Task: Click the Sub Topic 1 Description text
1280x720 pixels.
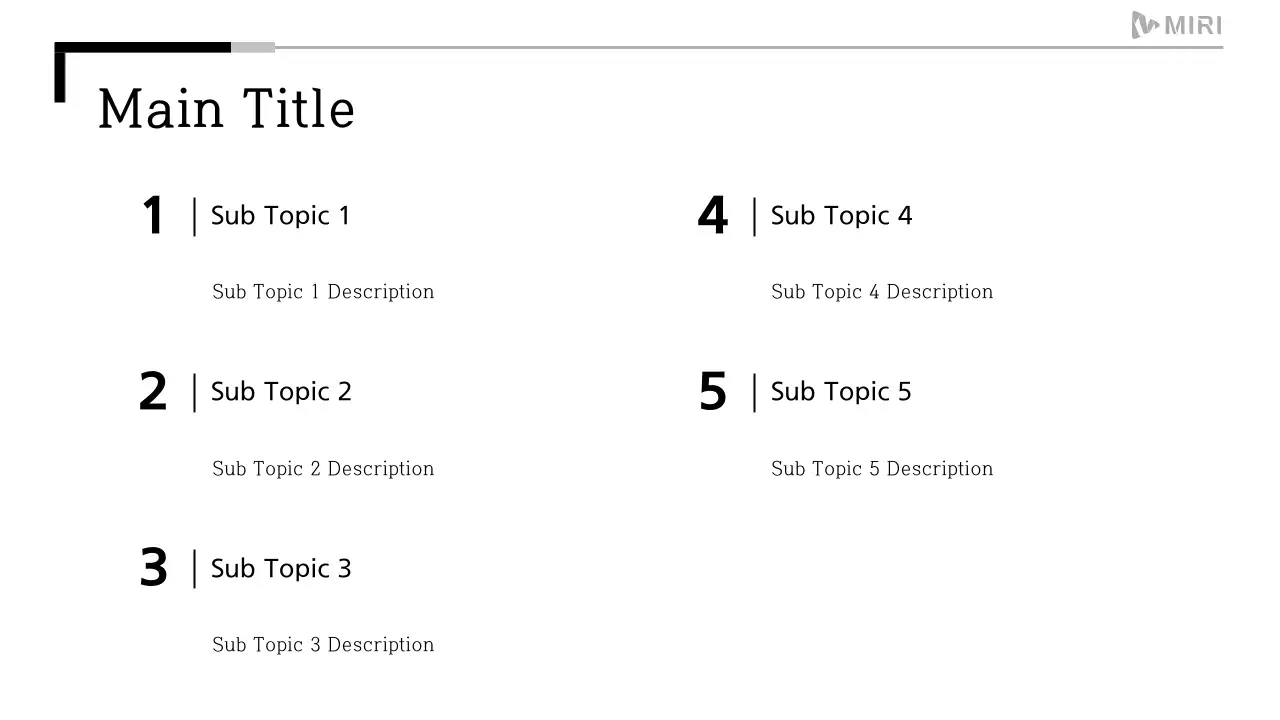Action: (x=323, y=292)
